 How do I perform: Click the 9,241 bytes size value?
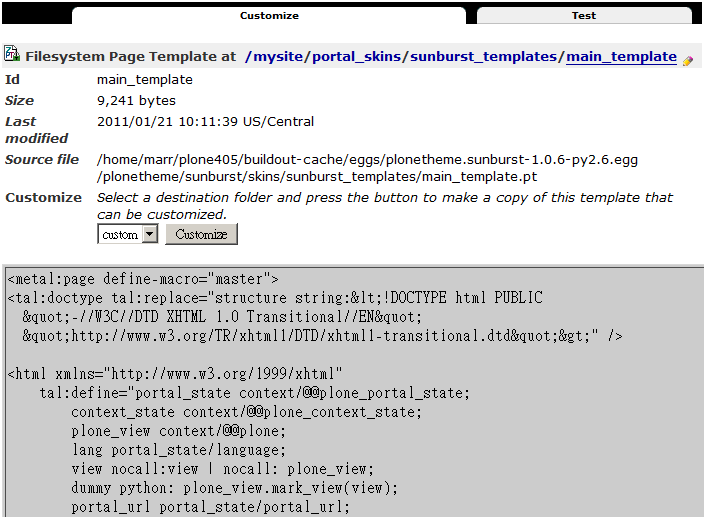click(x=136, y=101)
